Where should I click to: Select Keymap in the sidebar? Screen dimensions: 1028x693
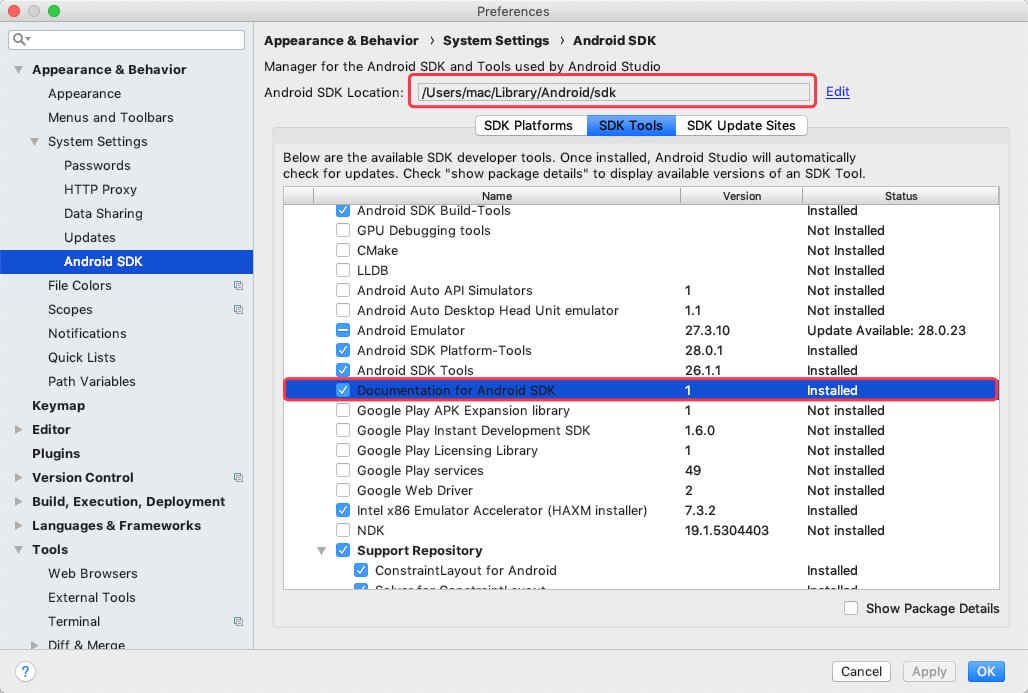(58, 406)
